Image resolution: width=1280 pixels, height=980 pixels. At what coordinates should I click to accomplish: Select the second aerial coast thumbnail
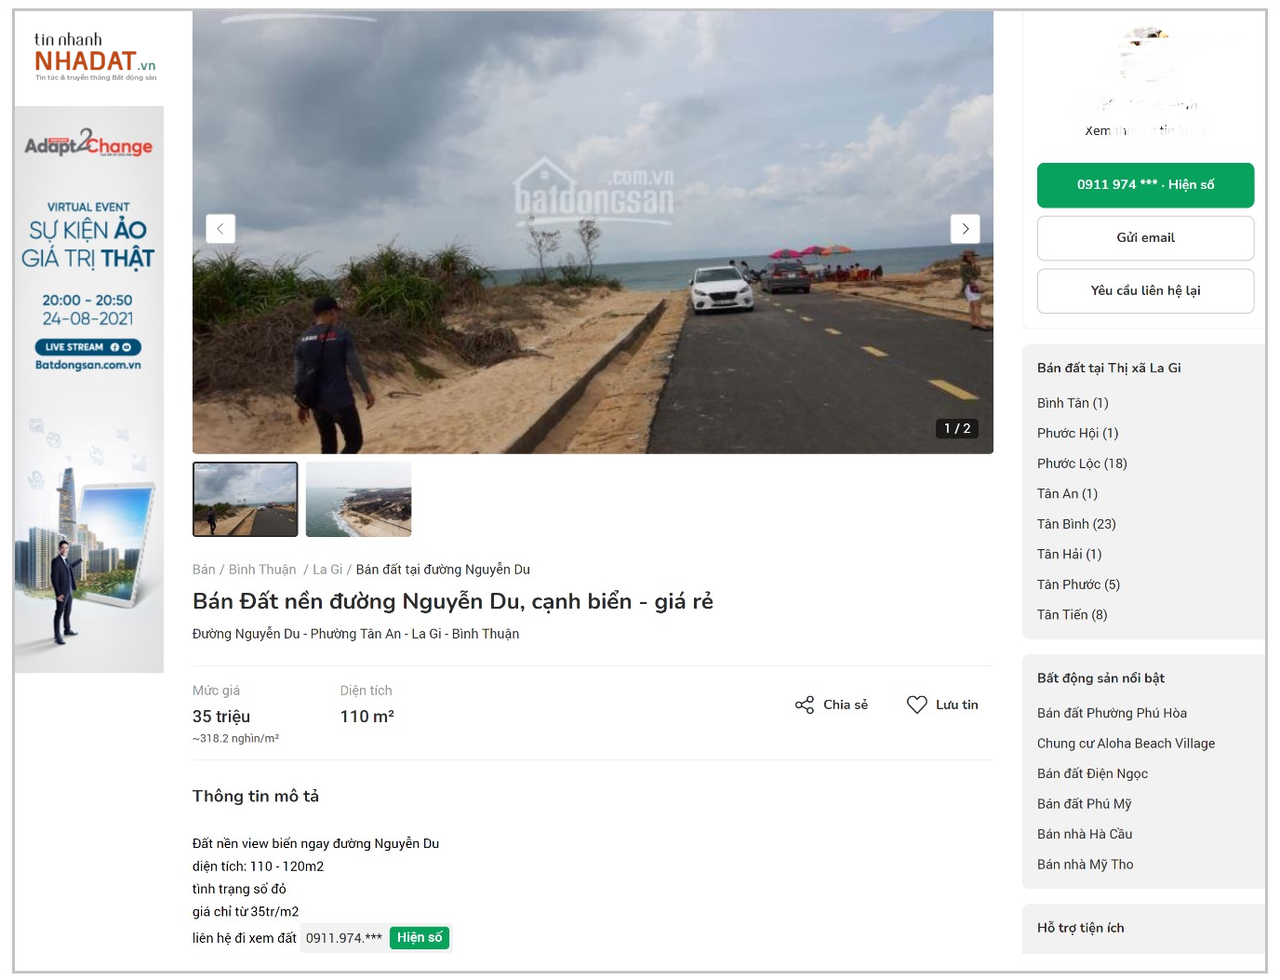358,499
